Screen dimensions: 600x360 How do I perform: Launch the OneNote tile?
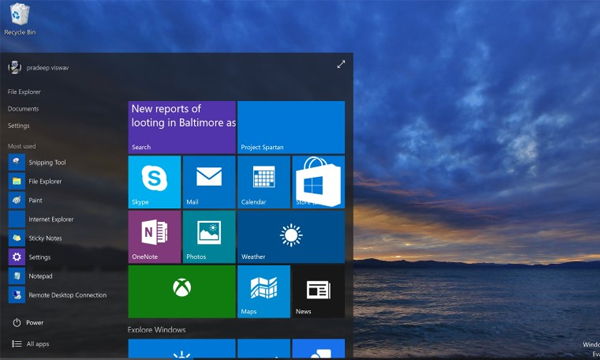click(x=154, y=237)
